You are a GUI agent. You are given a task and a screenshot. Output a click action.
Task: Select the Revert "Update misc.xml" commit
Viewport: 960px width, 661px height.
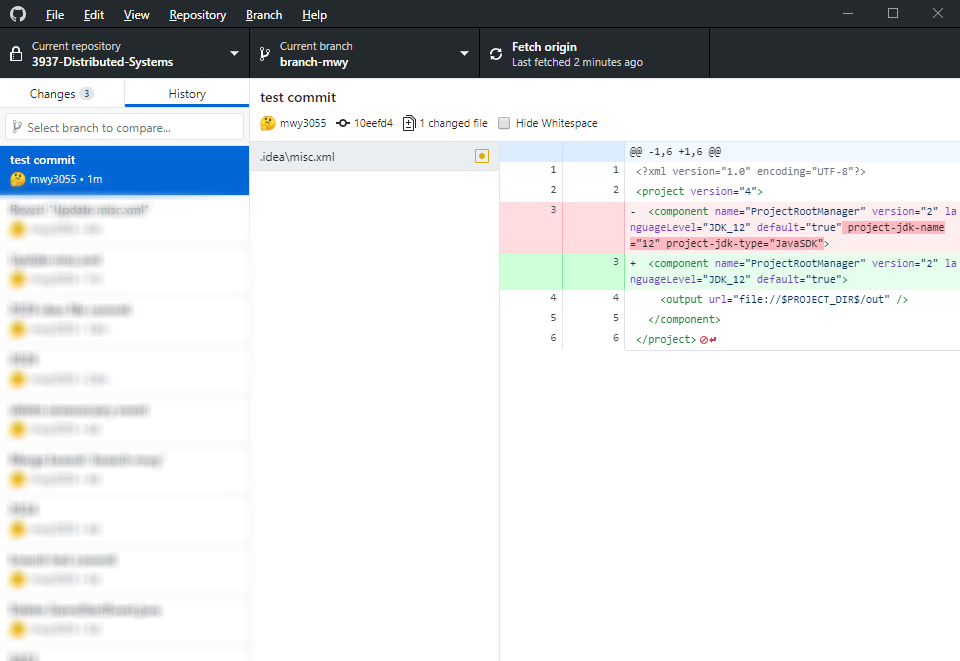[x=124, y=220]
